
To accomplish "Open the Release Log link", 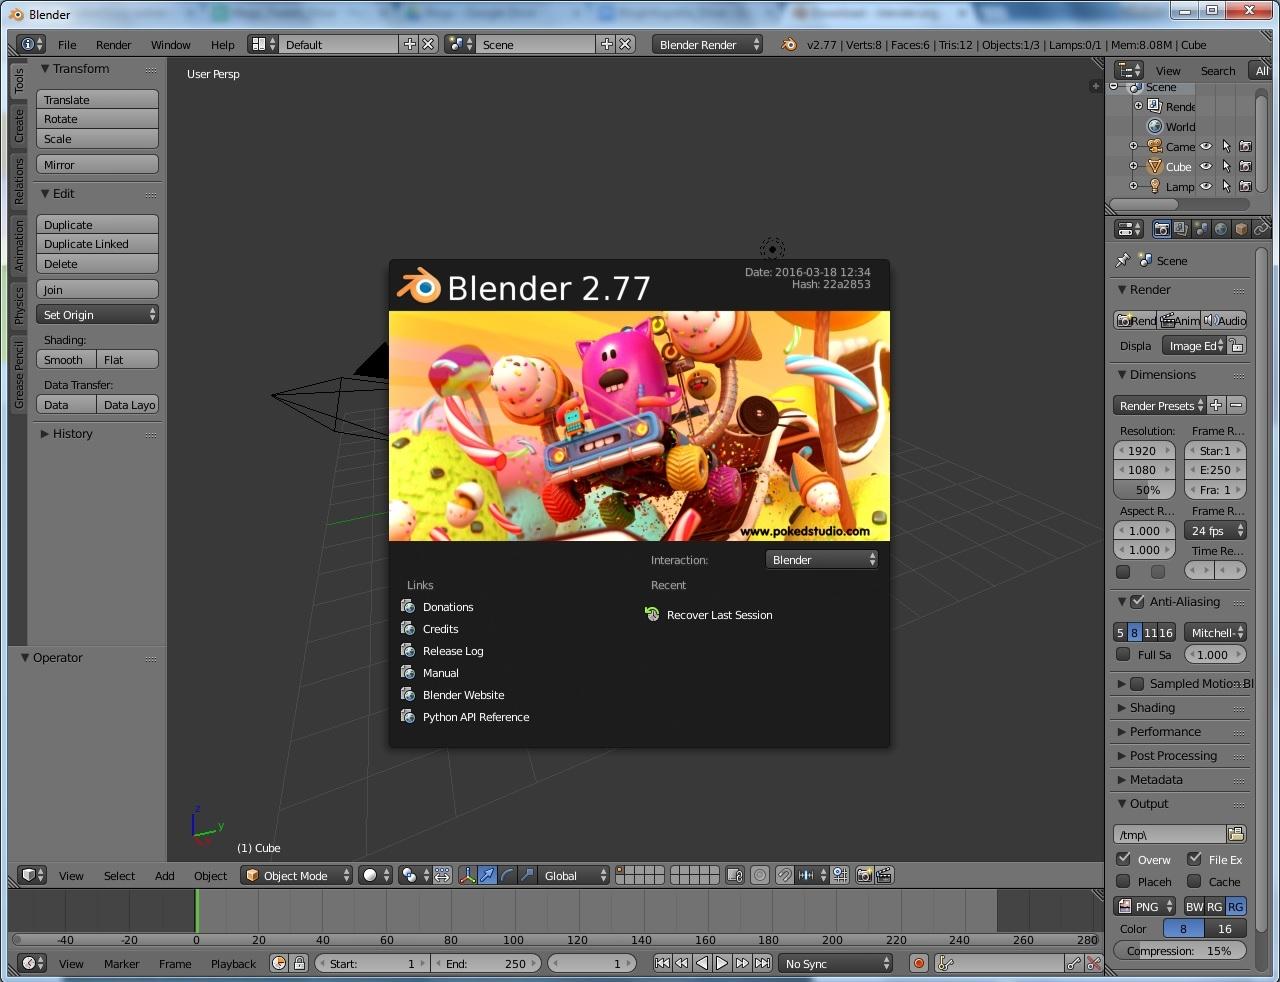I will (x=453, y=650).
